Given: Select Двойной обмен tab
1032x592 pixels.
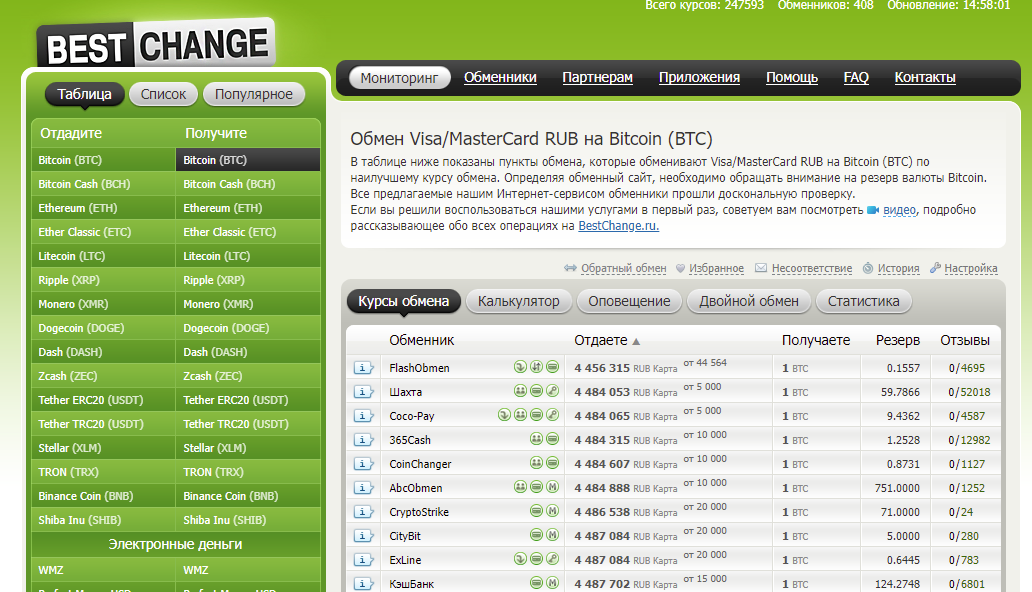Looking at the screenshot, I should tap(749, 302).
